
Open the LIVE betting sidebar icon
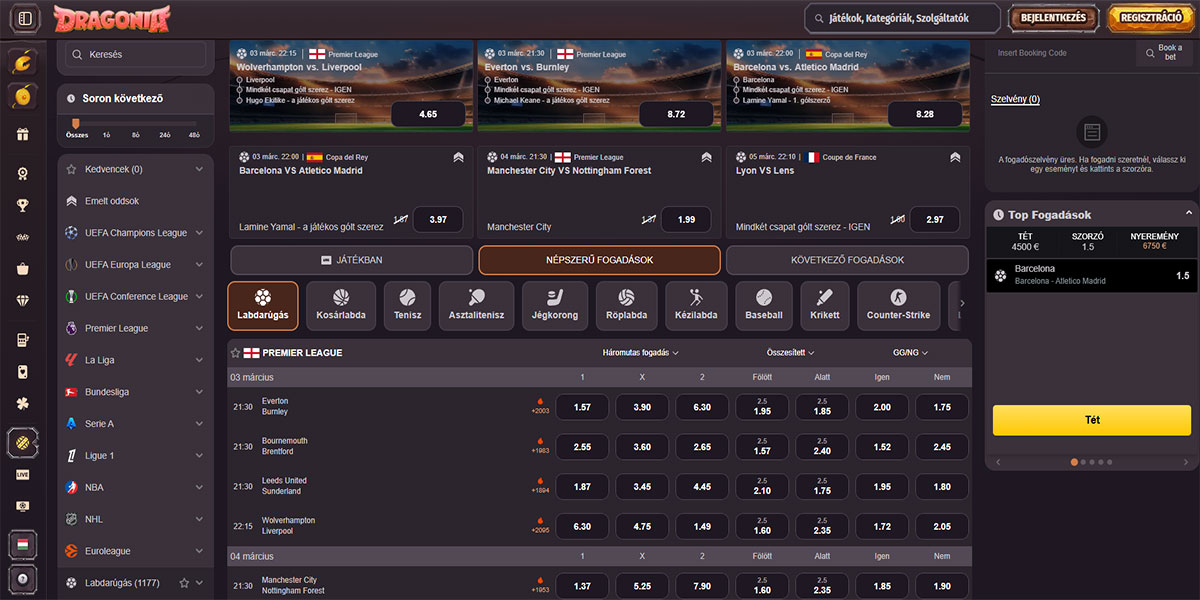tap(22, 474)
